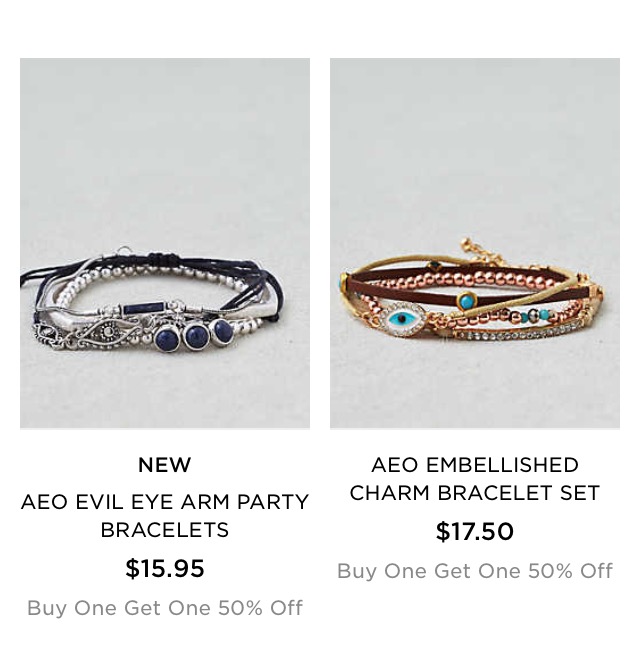Viewport: 640px width, 657px height.
Task: Open the silver evil eye bracelets product photo
Action: (165, 243)
